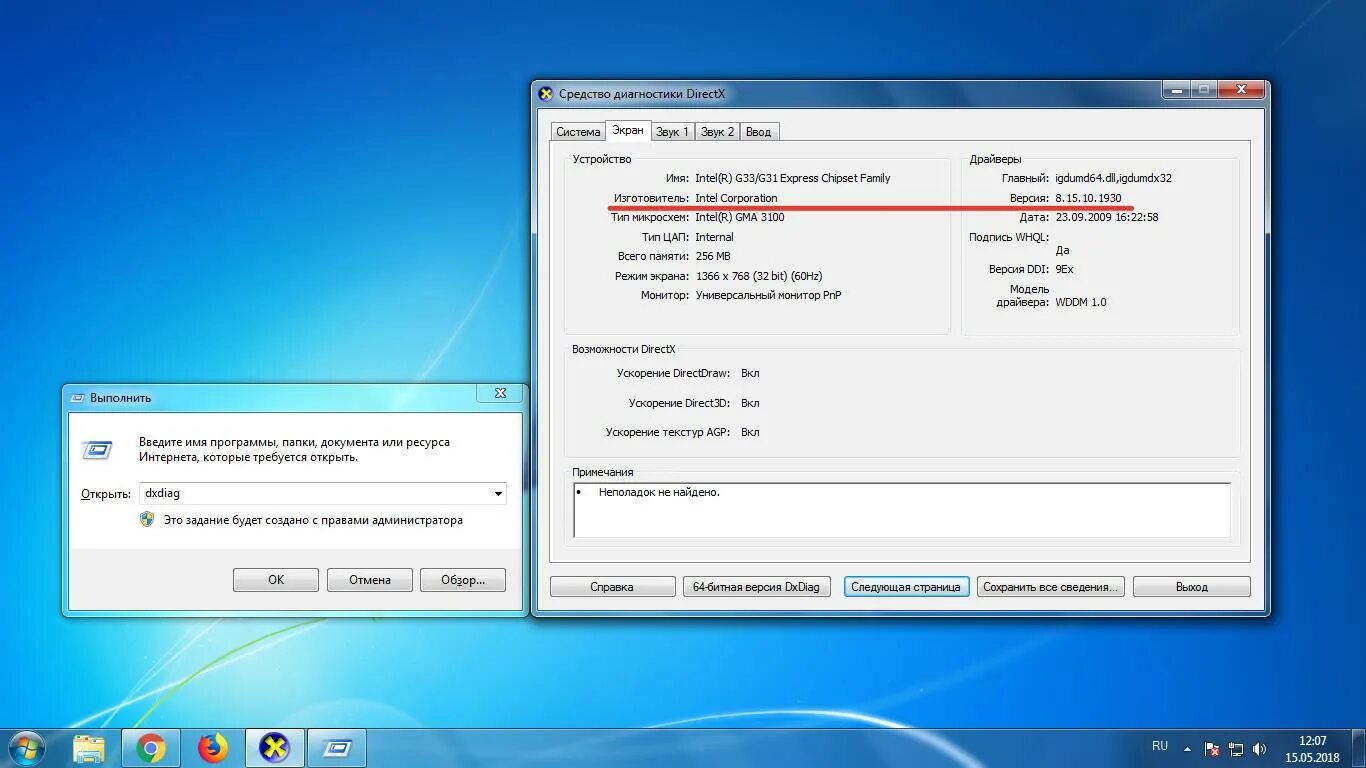Switch to the Система tab
Screen dimensions: 1366x768
pyautogui.click(x=578, y=131)
